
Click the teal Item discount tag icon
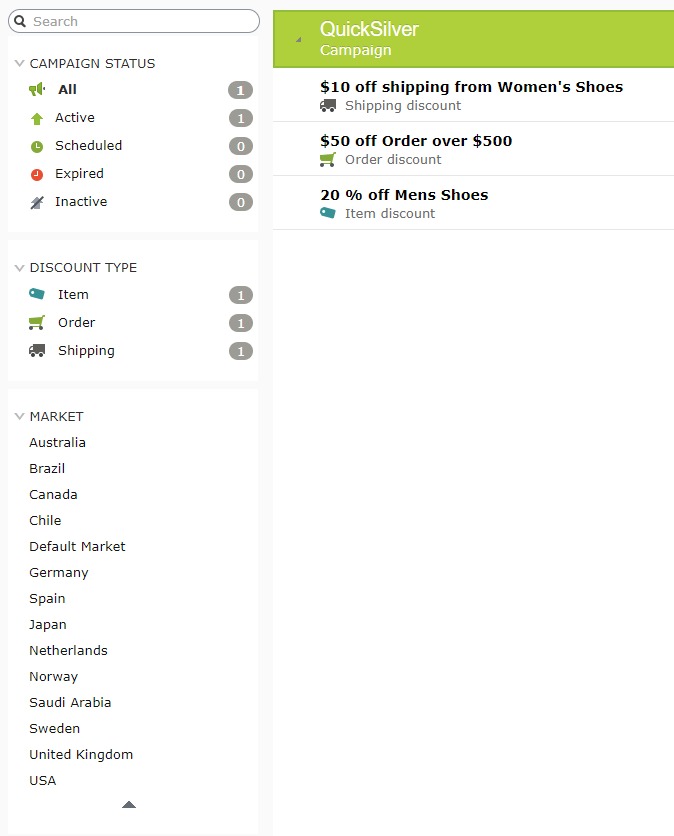[37, 294]
